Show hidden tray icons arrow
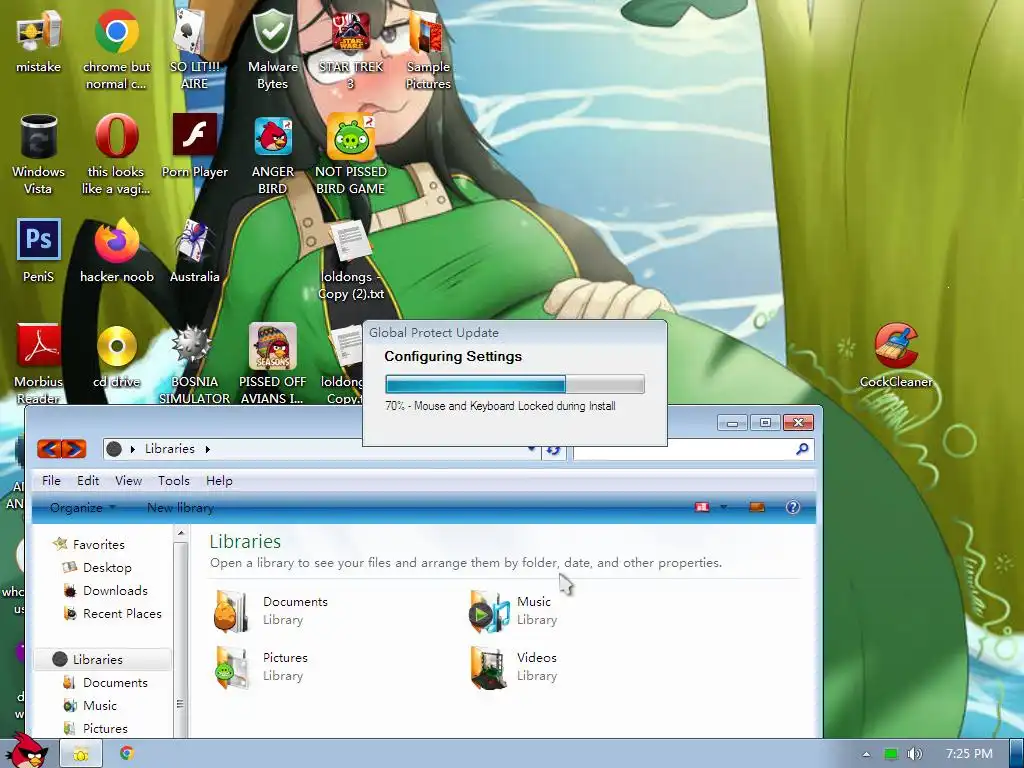1024x768 pixels. tap(866, 754)
